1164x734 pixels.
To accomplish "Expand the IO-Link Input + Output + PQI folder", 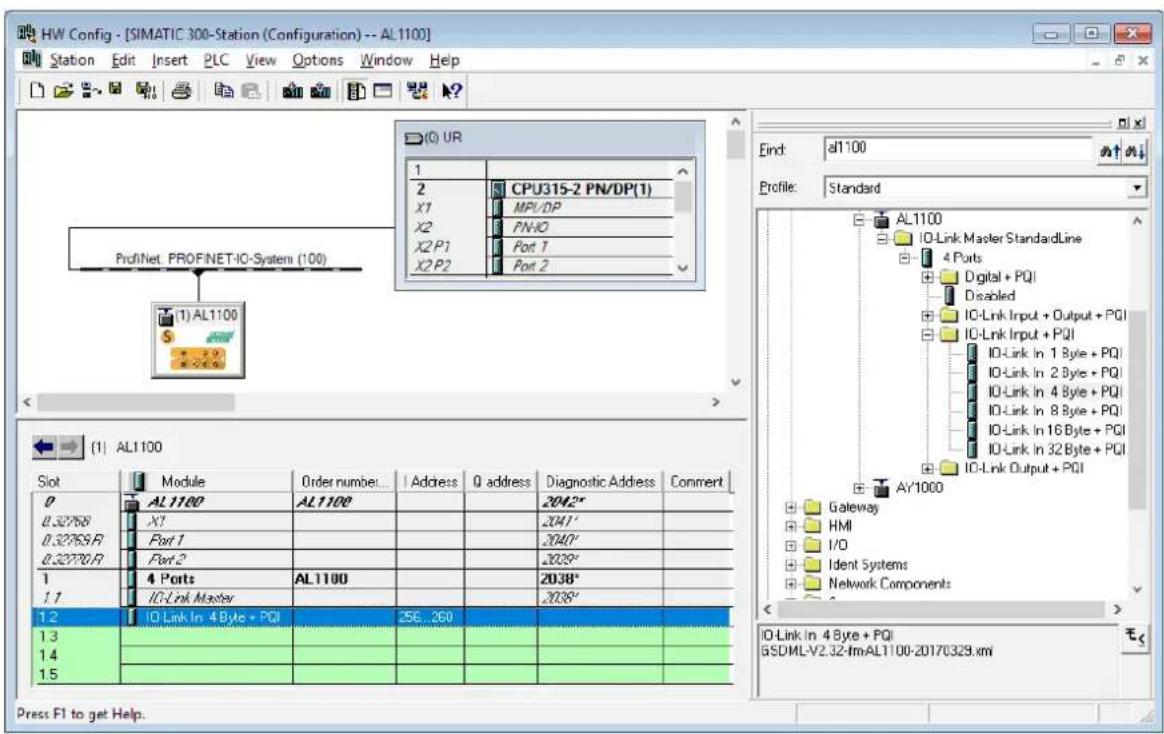I will (928, 315).
